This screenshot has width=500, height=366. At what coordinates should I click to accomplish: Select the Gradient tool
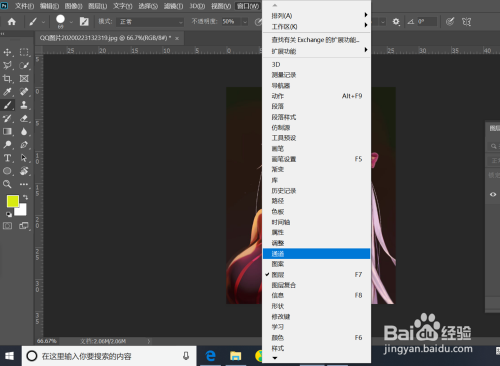click(x=7, y=131)
